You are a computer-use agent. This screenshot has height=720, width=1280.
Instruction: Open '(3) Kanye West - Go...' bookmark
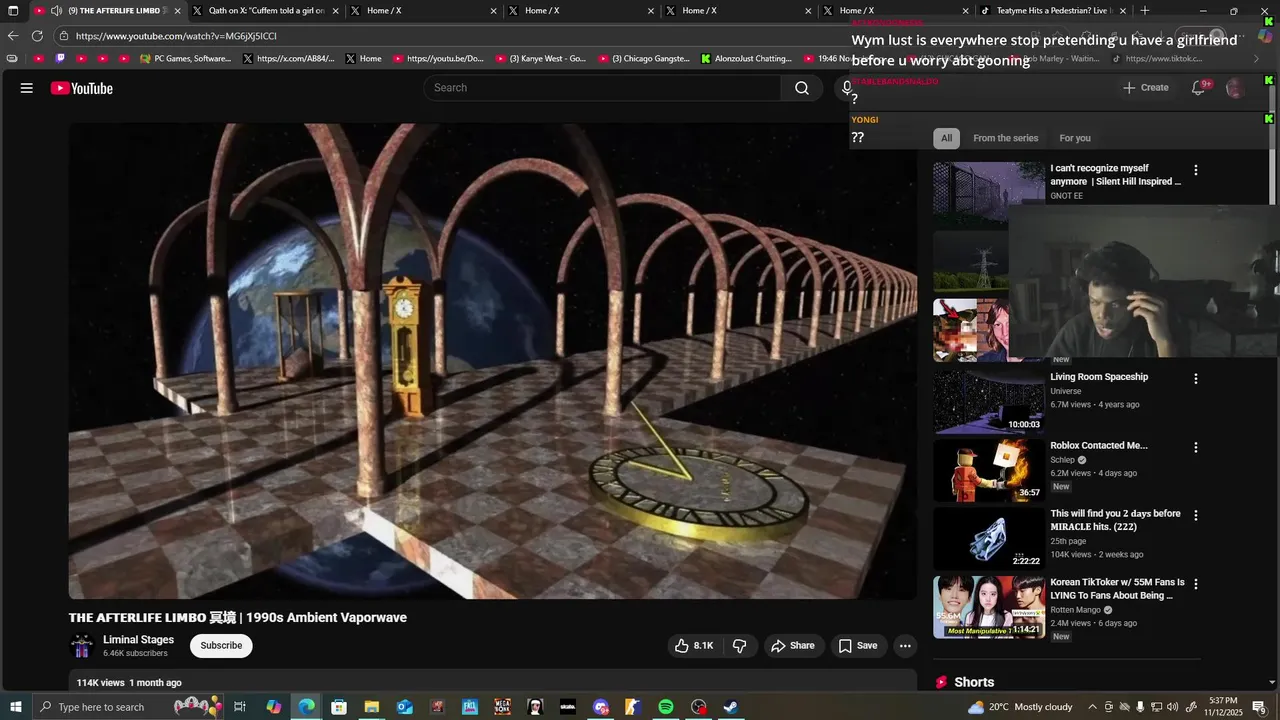point(540,59)
